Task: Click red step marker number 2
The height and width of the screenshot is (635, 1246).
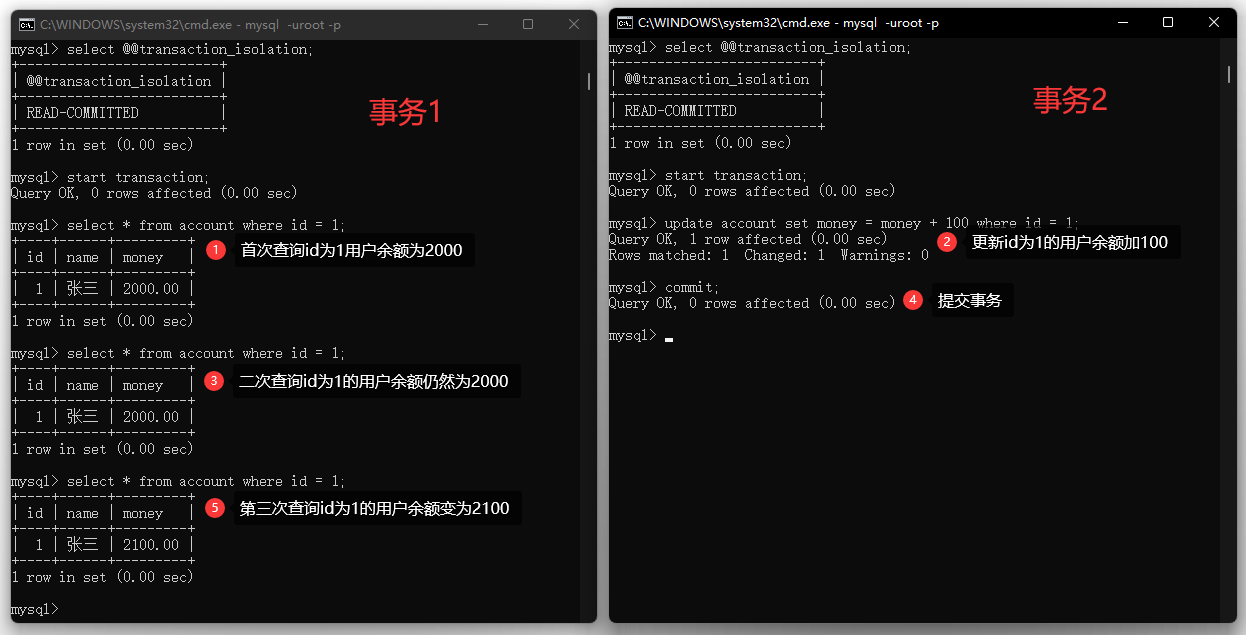Action: click(x=946, y=242)
